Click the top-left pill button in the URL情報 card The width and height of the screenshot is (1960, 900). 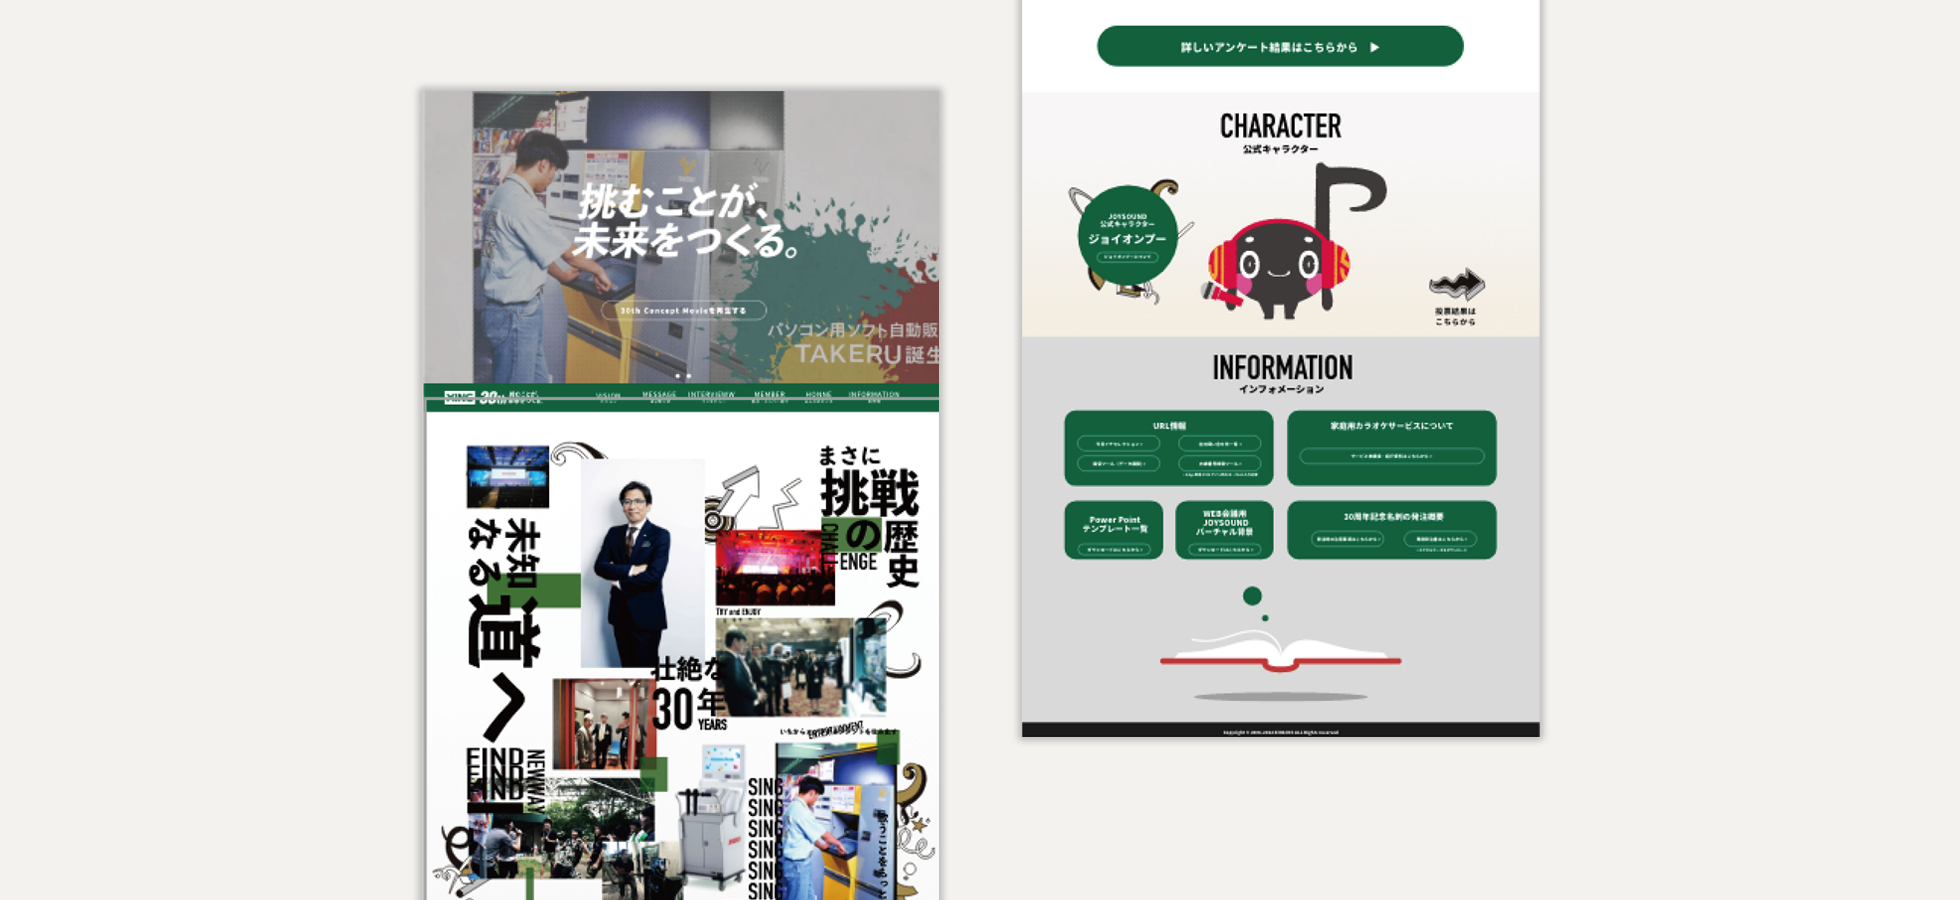[x=1118, y=444]
